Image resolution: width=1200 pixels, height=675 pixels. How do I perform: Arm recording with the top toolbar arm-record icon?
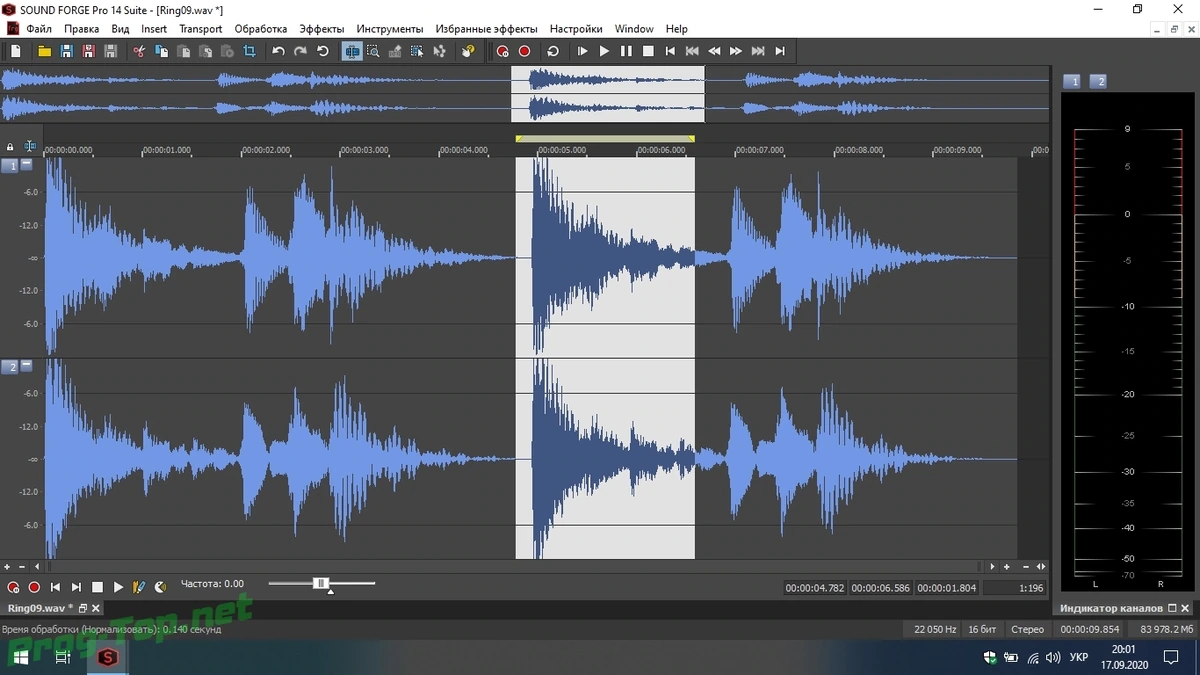tap(502, 51)
